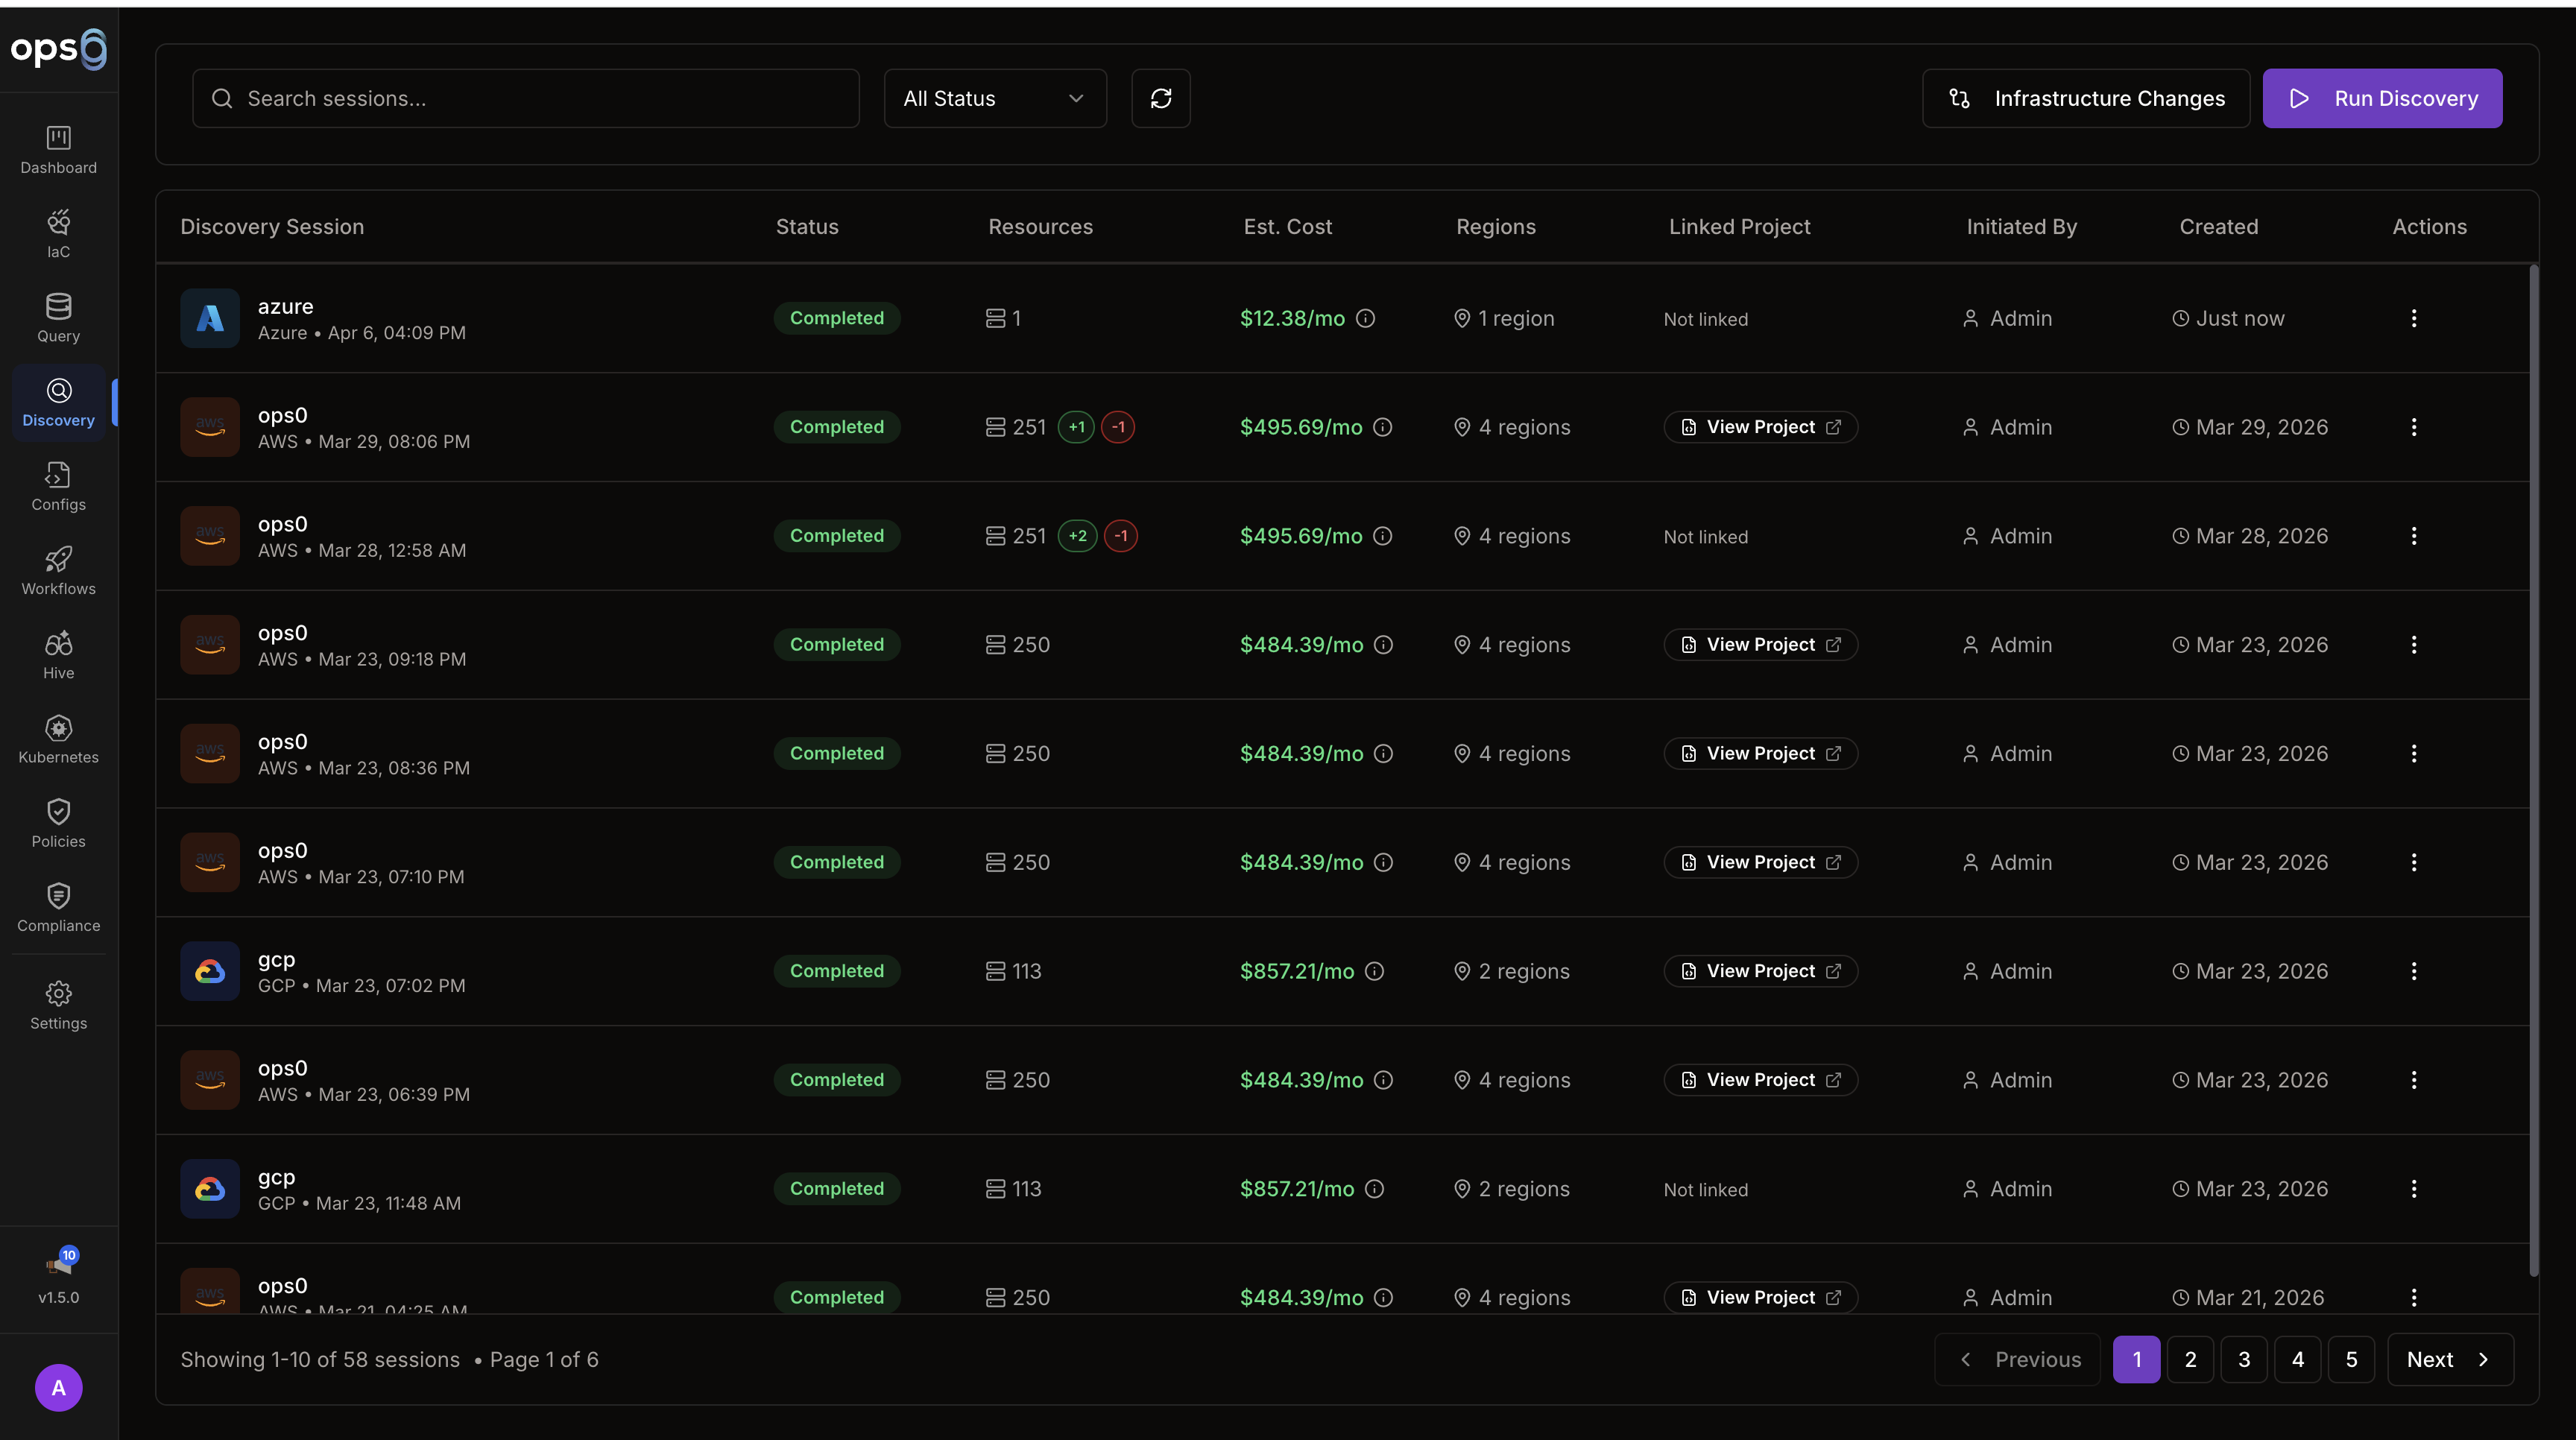Navigate to the Compliance page
Viewport: 2576px width, 1440px height.
58,908
